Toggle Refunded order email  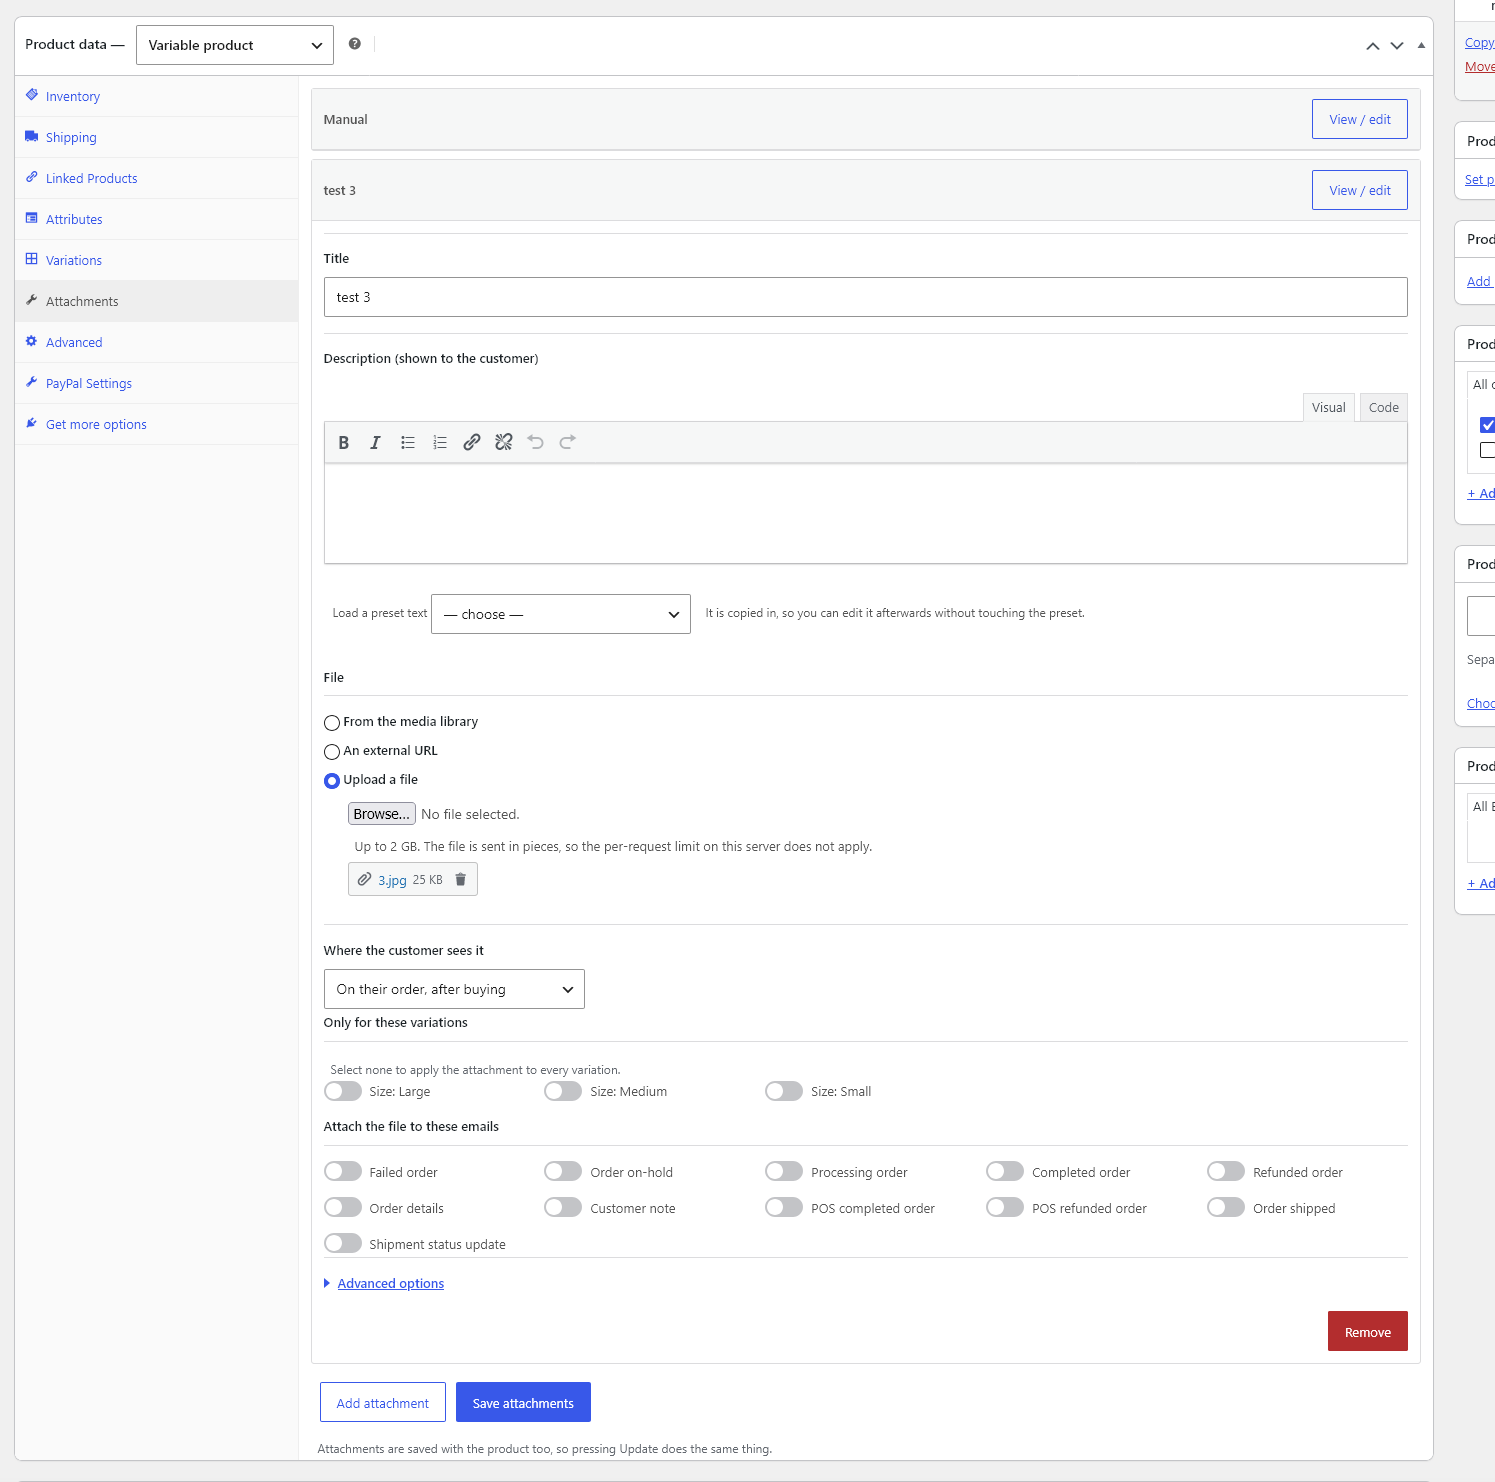pyautogui.click(x=1226, y=1171)
